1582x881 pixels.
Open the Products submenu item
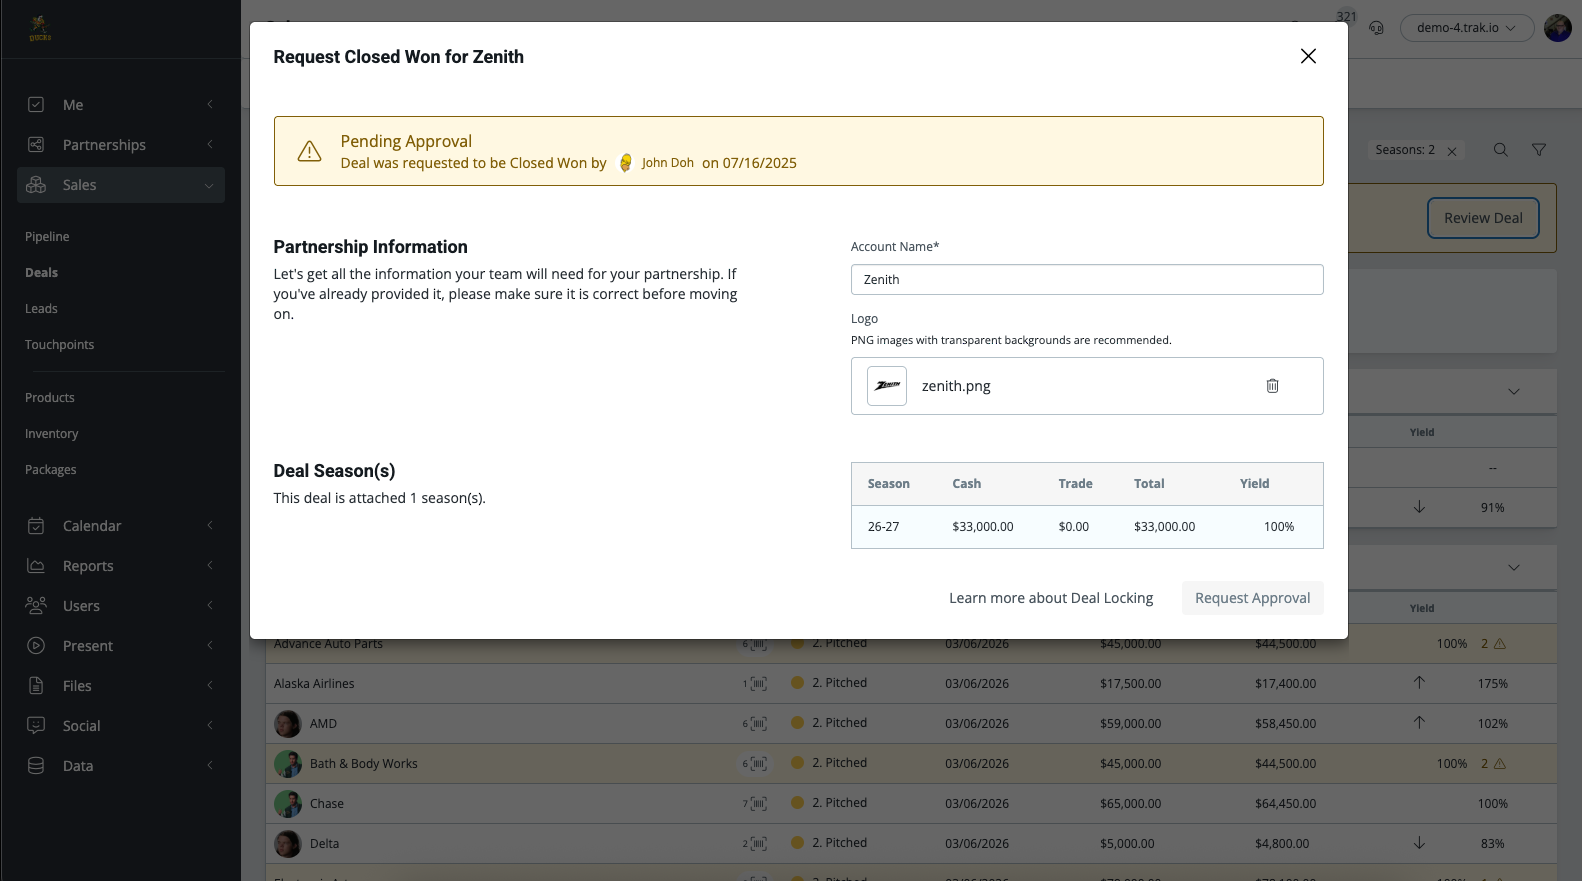click(50, 398)
